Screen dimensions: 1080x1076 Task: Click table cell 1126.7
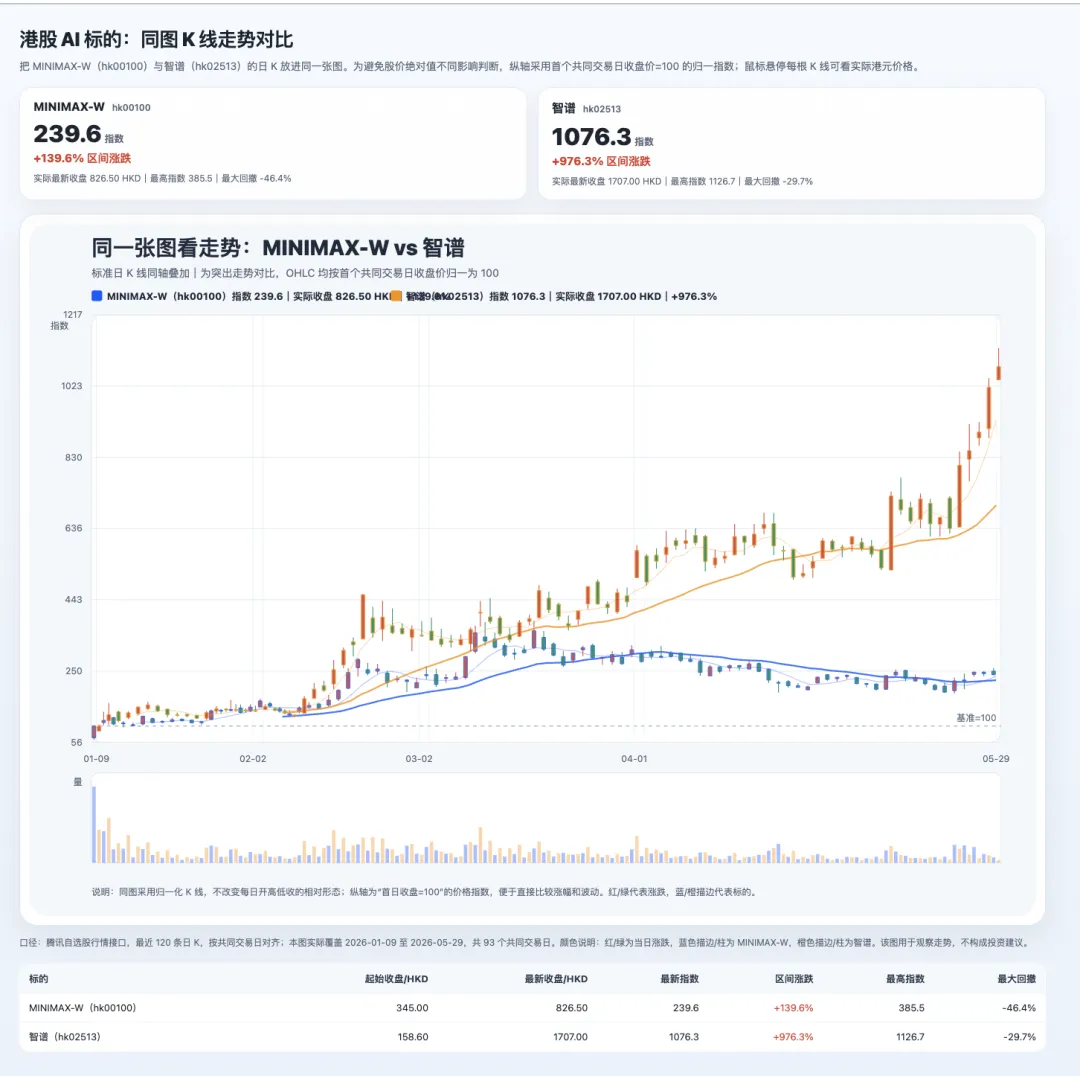910,1037
